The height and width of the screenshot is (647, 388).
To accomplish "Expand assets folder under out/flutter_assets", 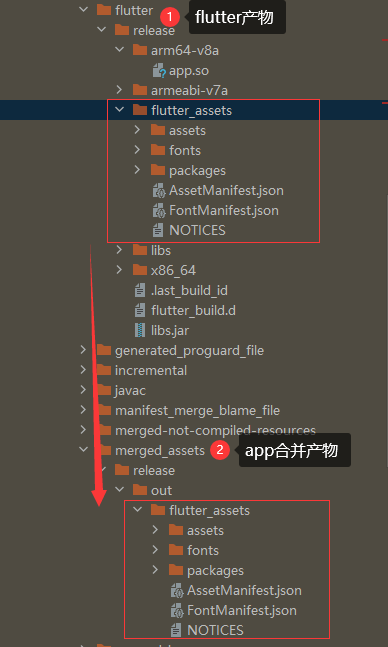I will (x=156, y=530).
